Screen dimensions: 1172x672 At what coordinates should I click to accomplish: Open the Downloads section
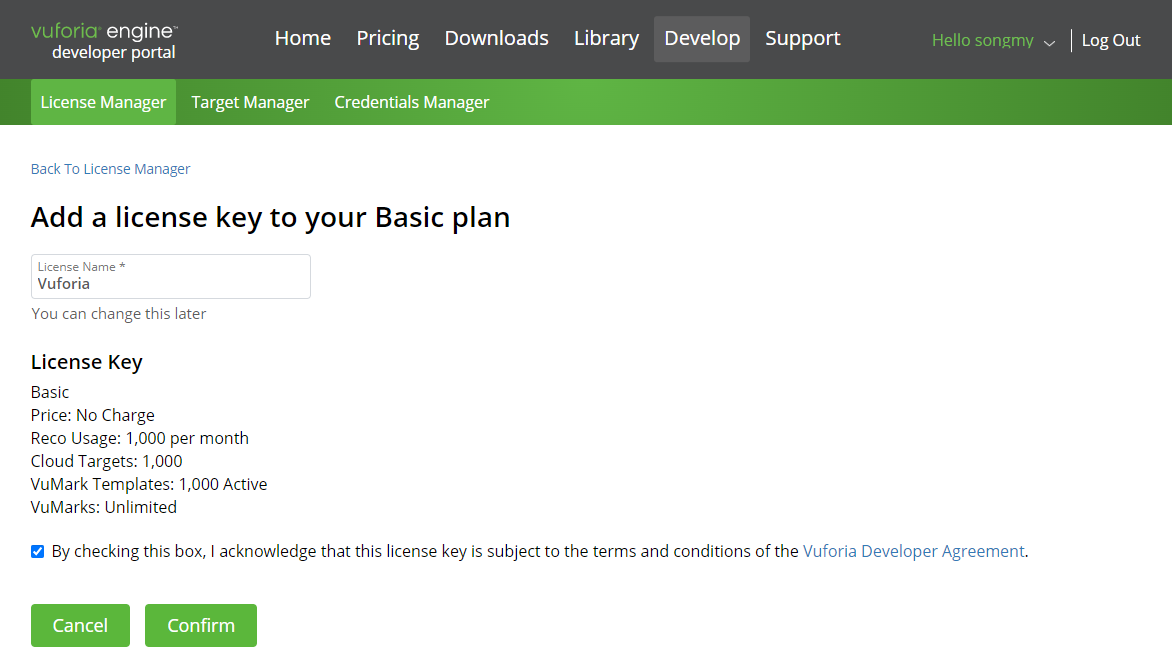496,38
